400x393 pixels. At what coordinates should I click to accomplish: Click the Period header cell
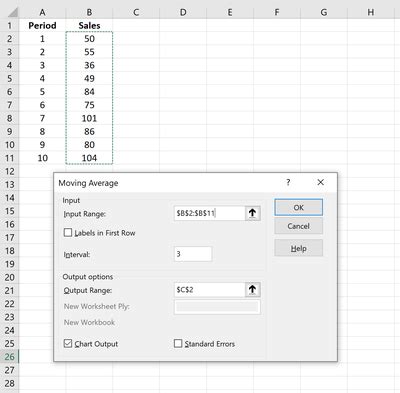42,25
